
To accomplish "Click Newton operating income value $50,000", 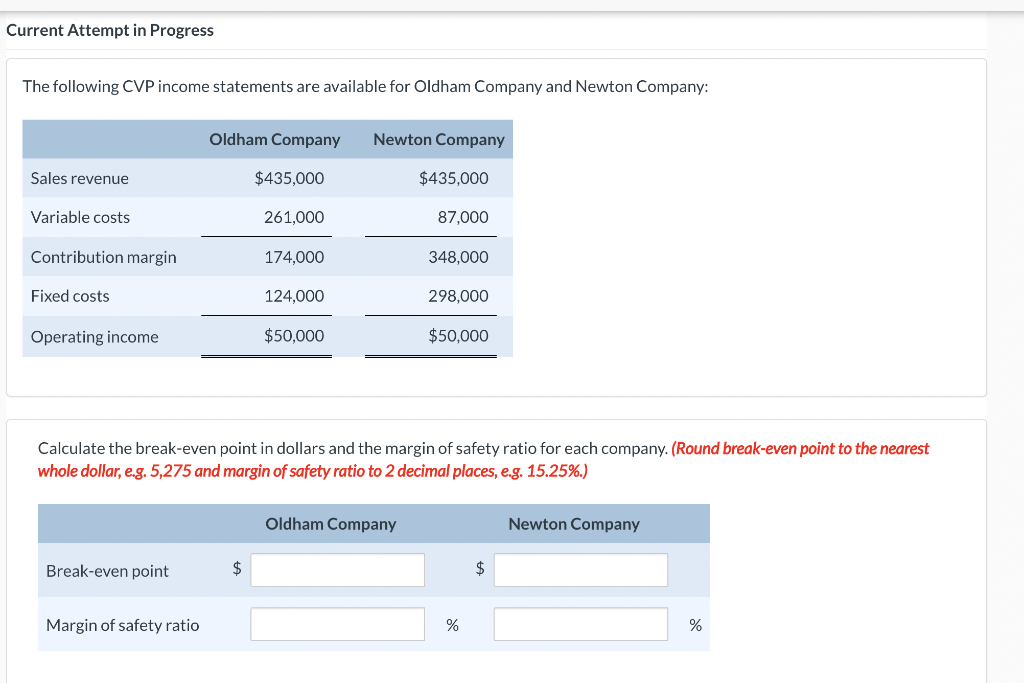I will (x=458, y=336).
